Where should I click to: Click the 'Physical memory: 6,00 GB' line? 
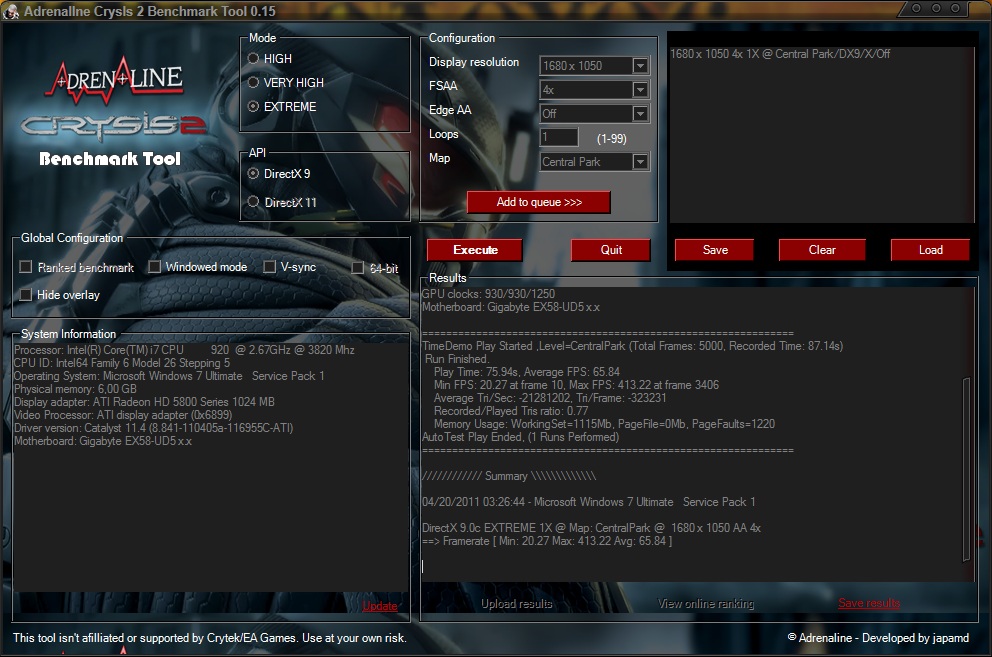click(x=75, y=389)
